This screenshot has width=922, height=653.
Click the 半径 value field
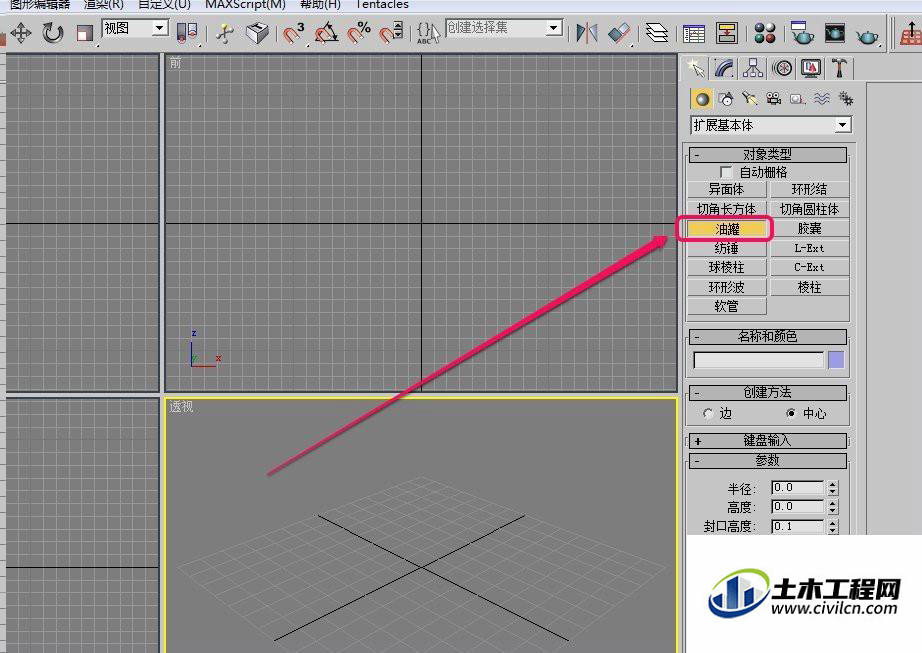(797, 487)
